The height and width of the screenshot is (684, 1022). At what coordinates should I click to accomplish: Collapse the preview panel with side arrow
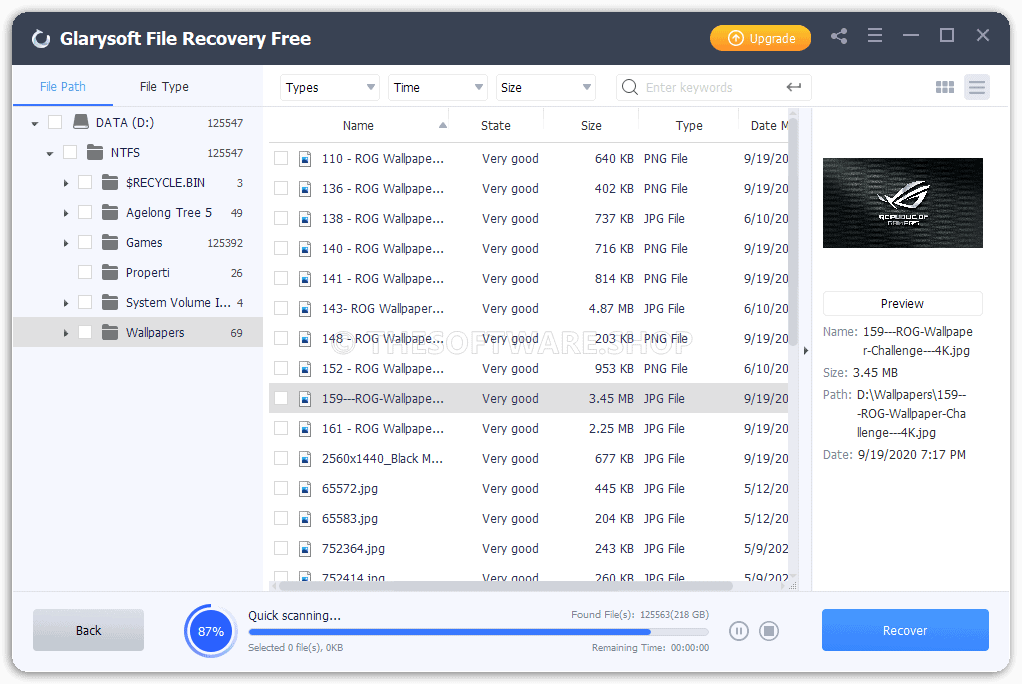806,350
